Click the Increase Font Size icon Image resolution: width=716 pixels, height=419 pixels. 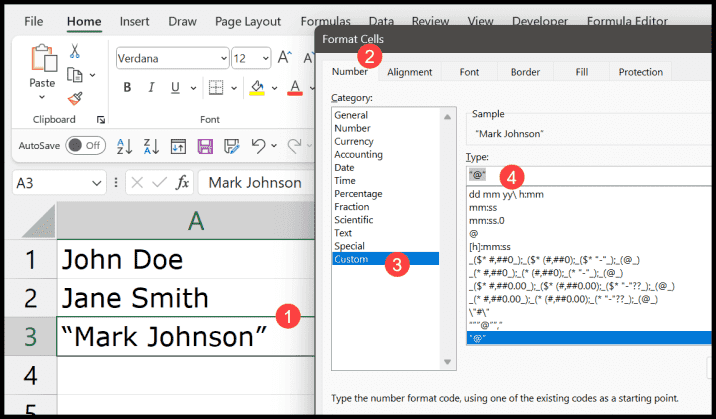coord(283,58)
